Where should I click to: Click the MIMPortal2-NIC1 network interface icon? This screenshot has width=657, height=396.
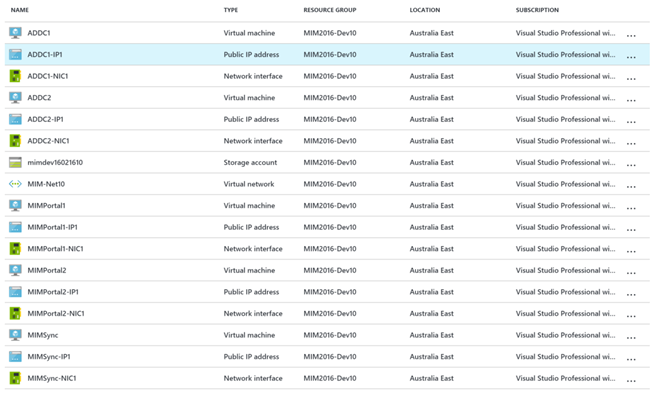point(16,313)
